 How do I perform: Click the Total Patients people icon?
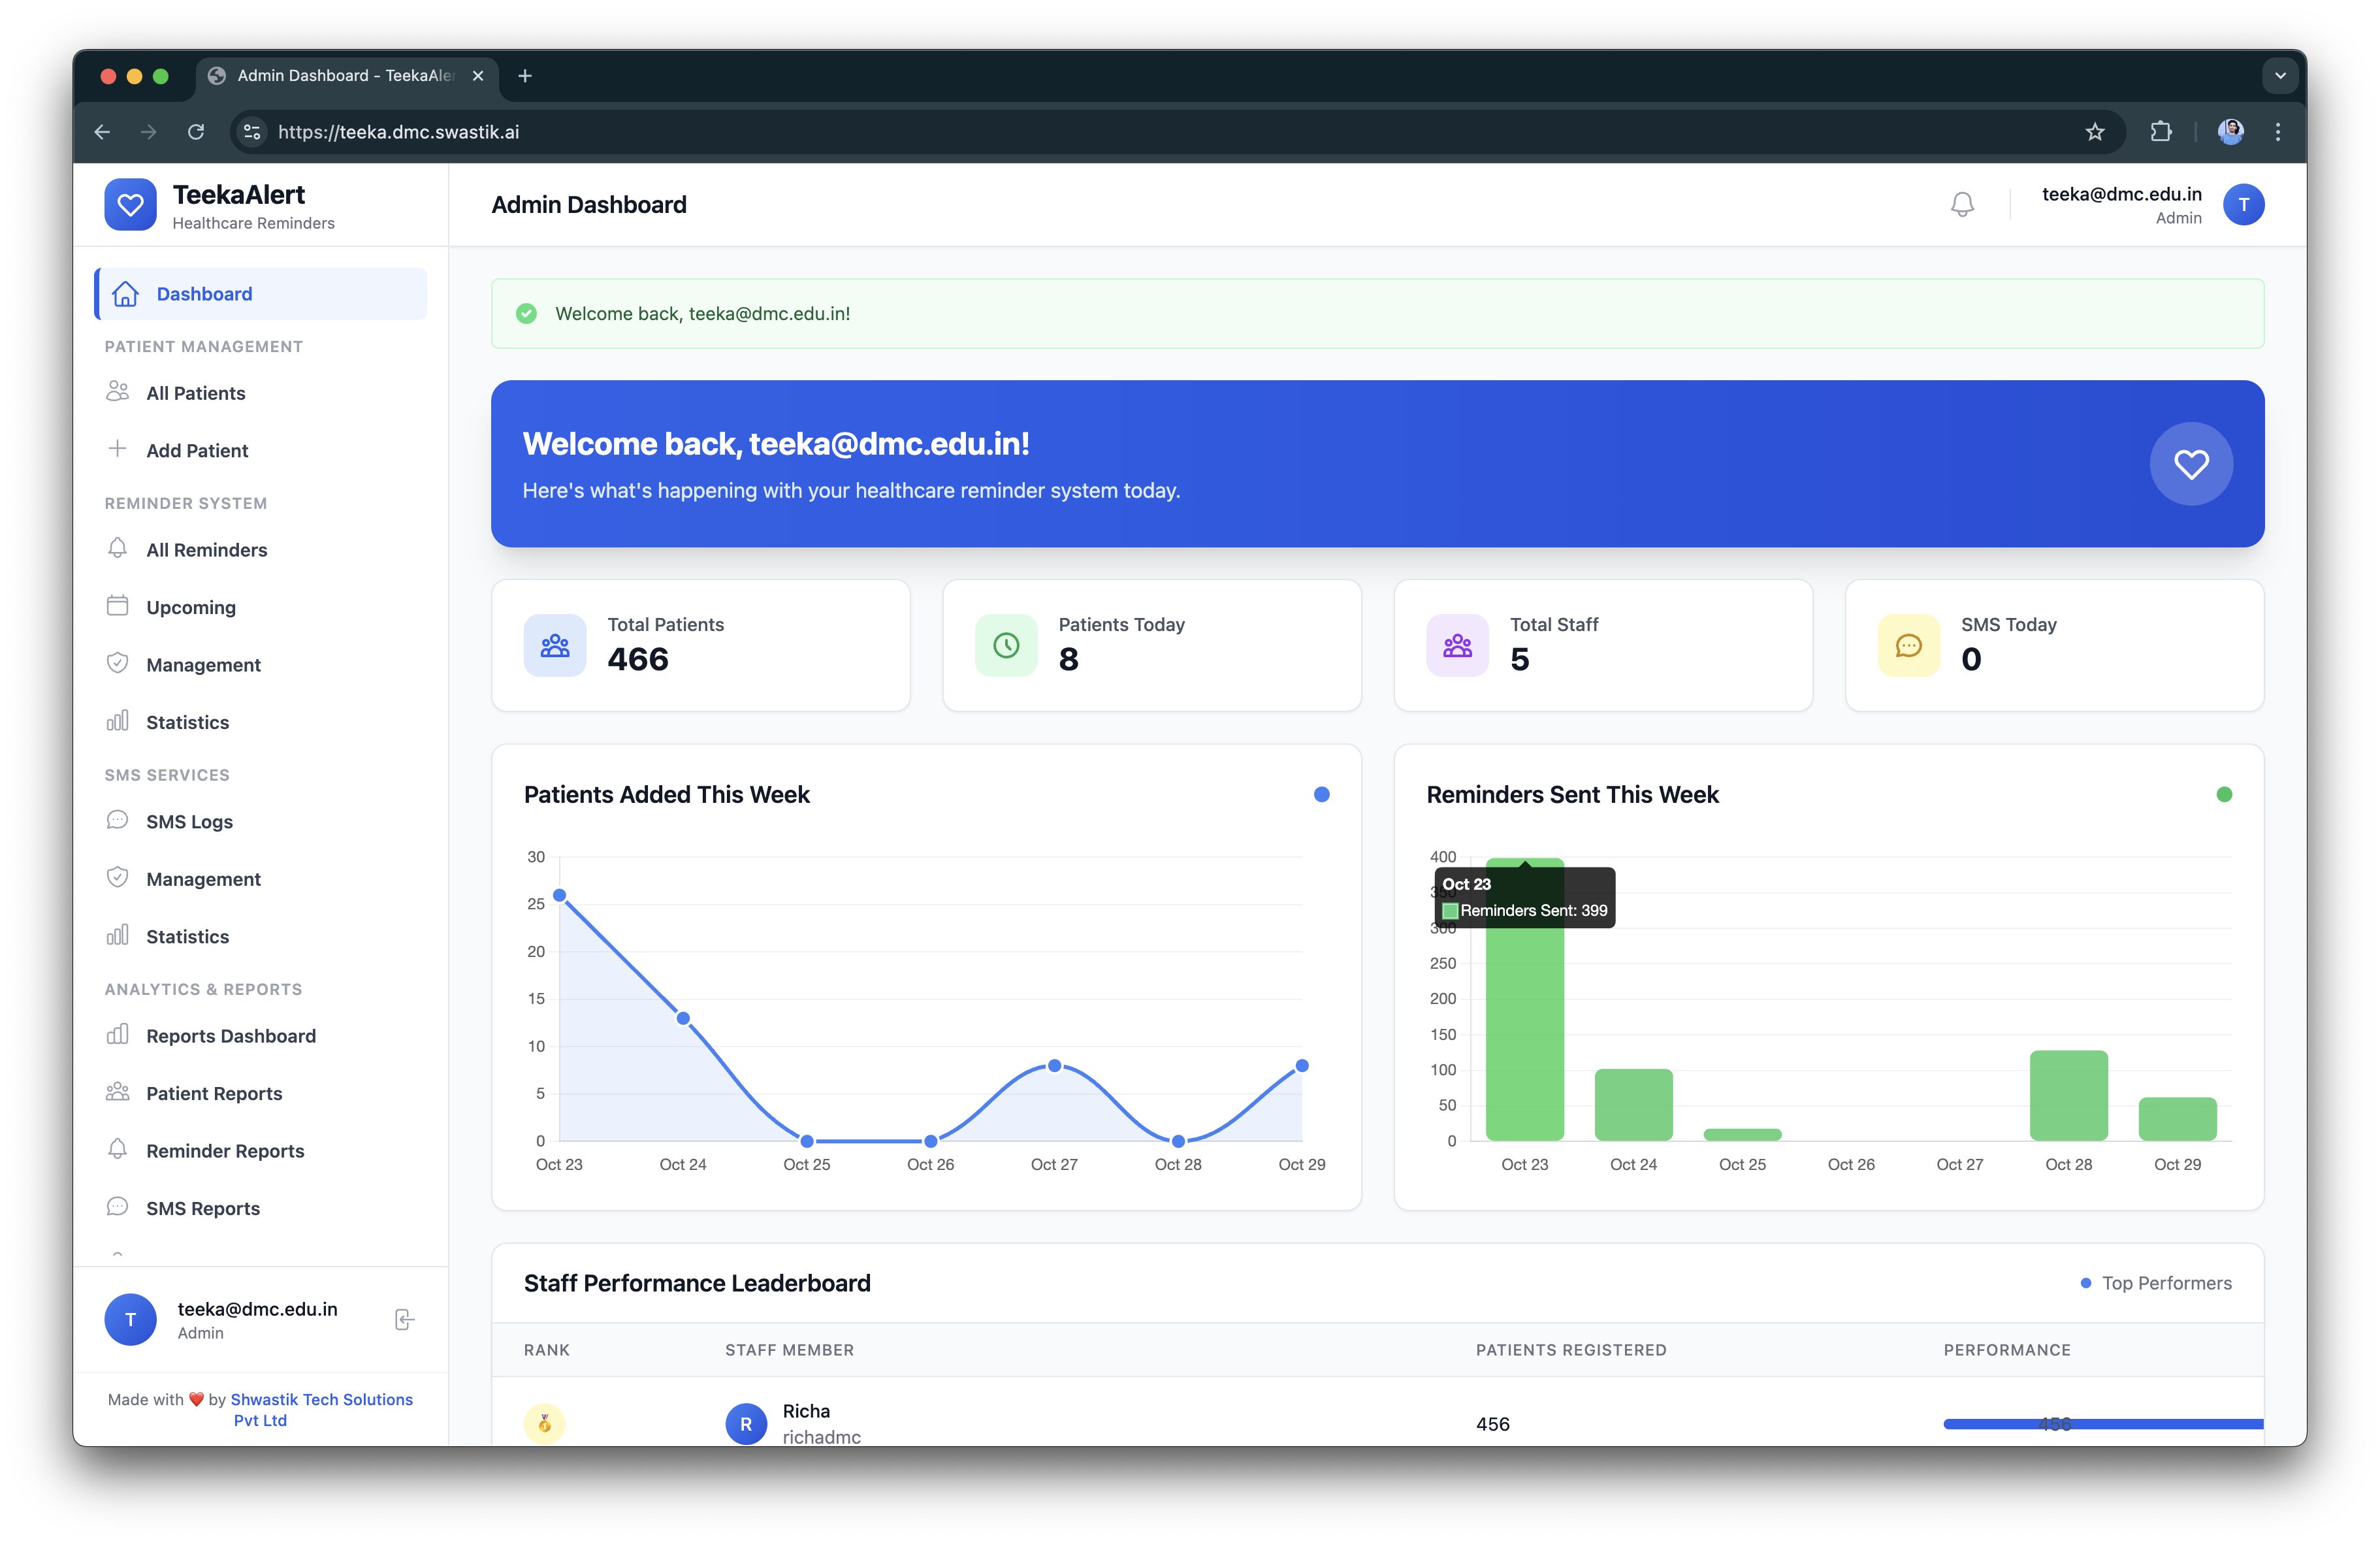[555, 646]
